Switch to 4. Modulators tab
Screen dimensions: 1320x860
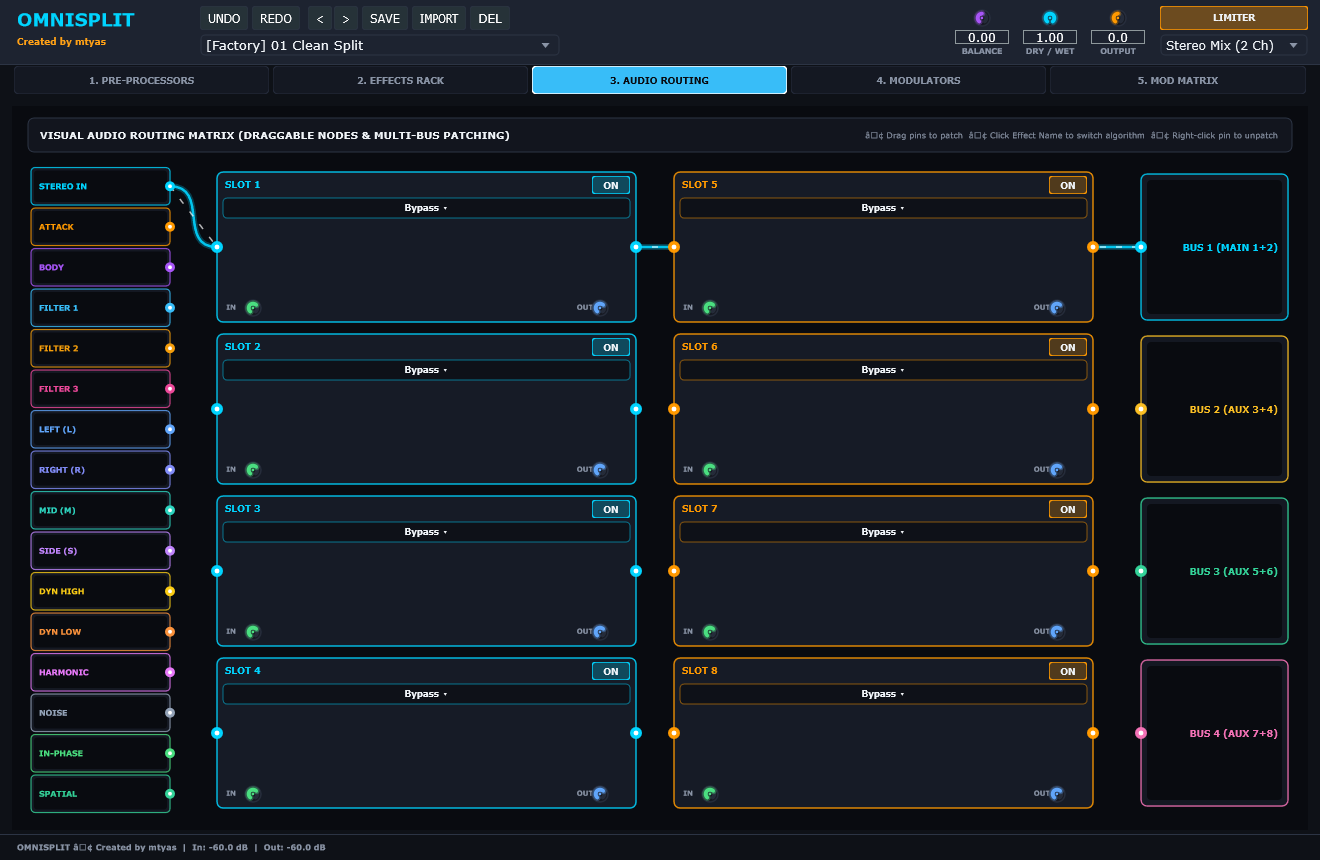(x=918, y=80)
